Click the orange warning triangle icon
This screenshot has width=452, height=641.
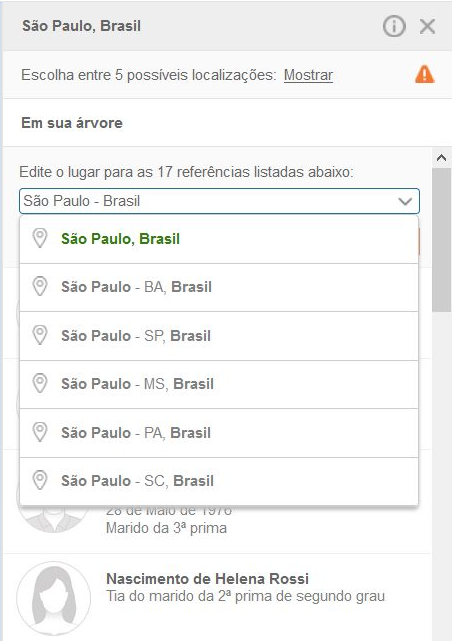425,75
